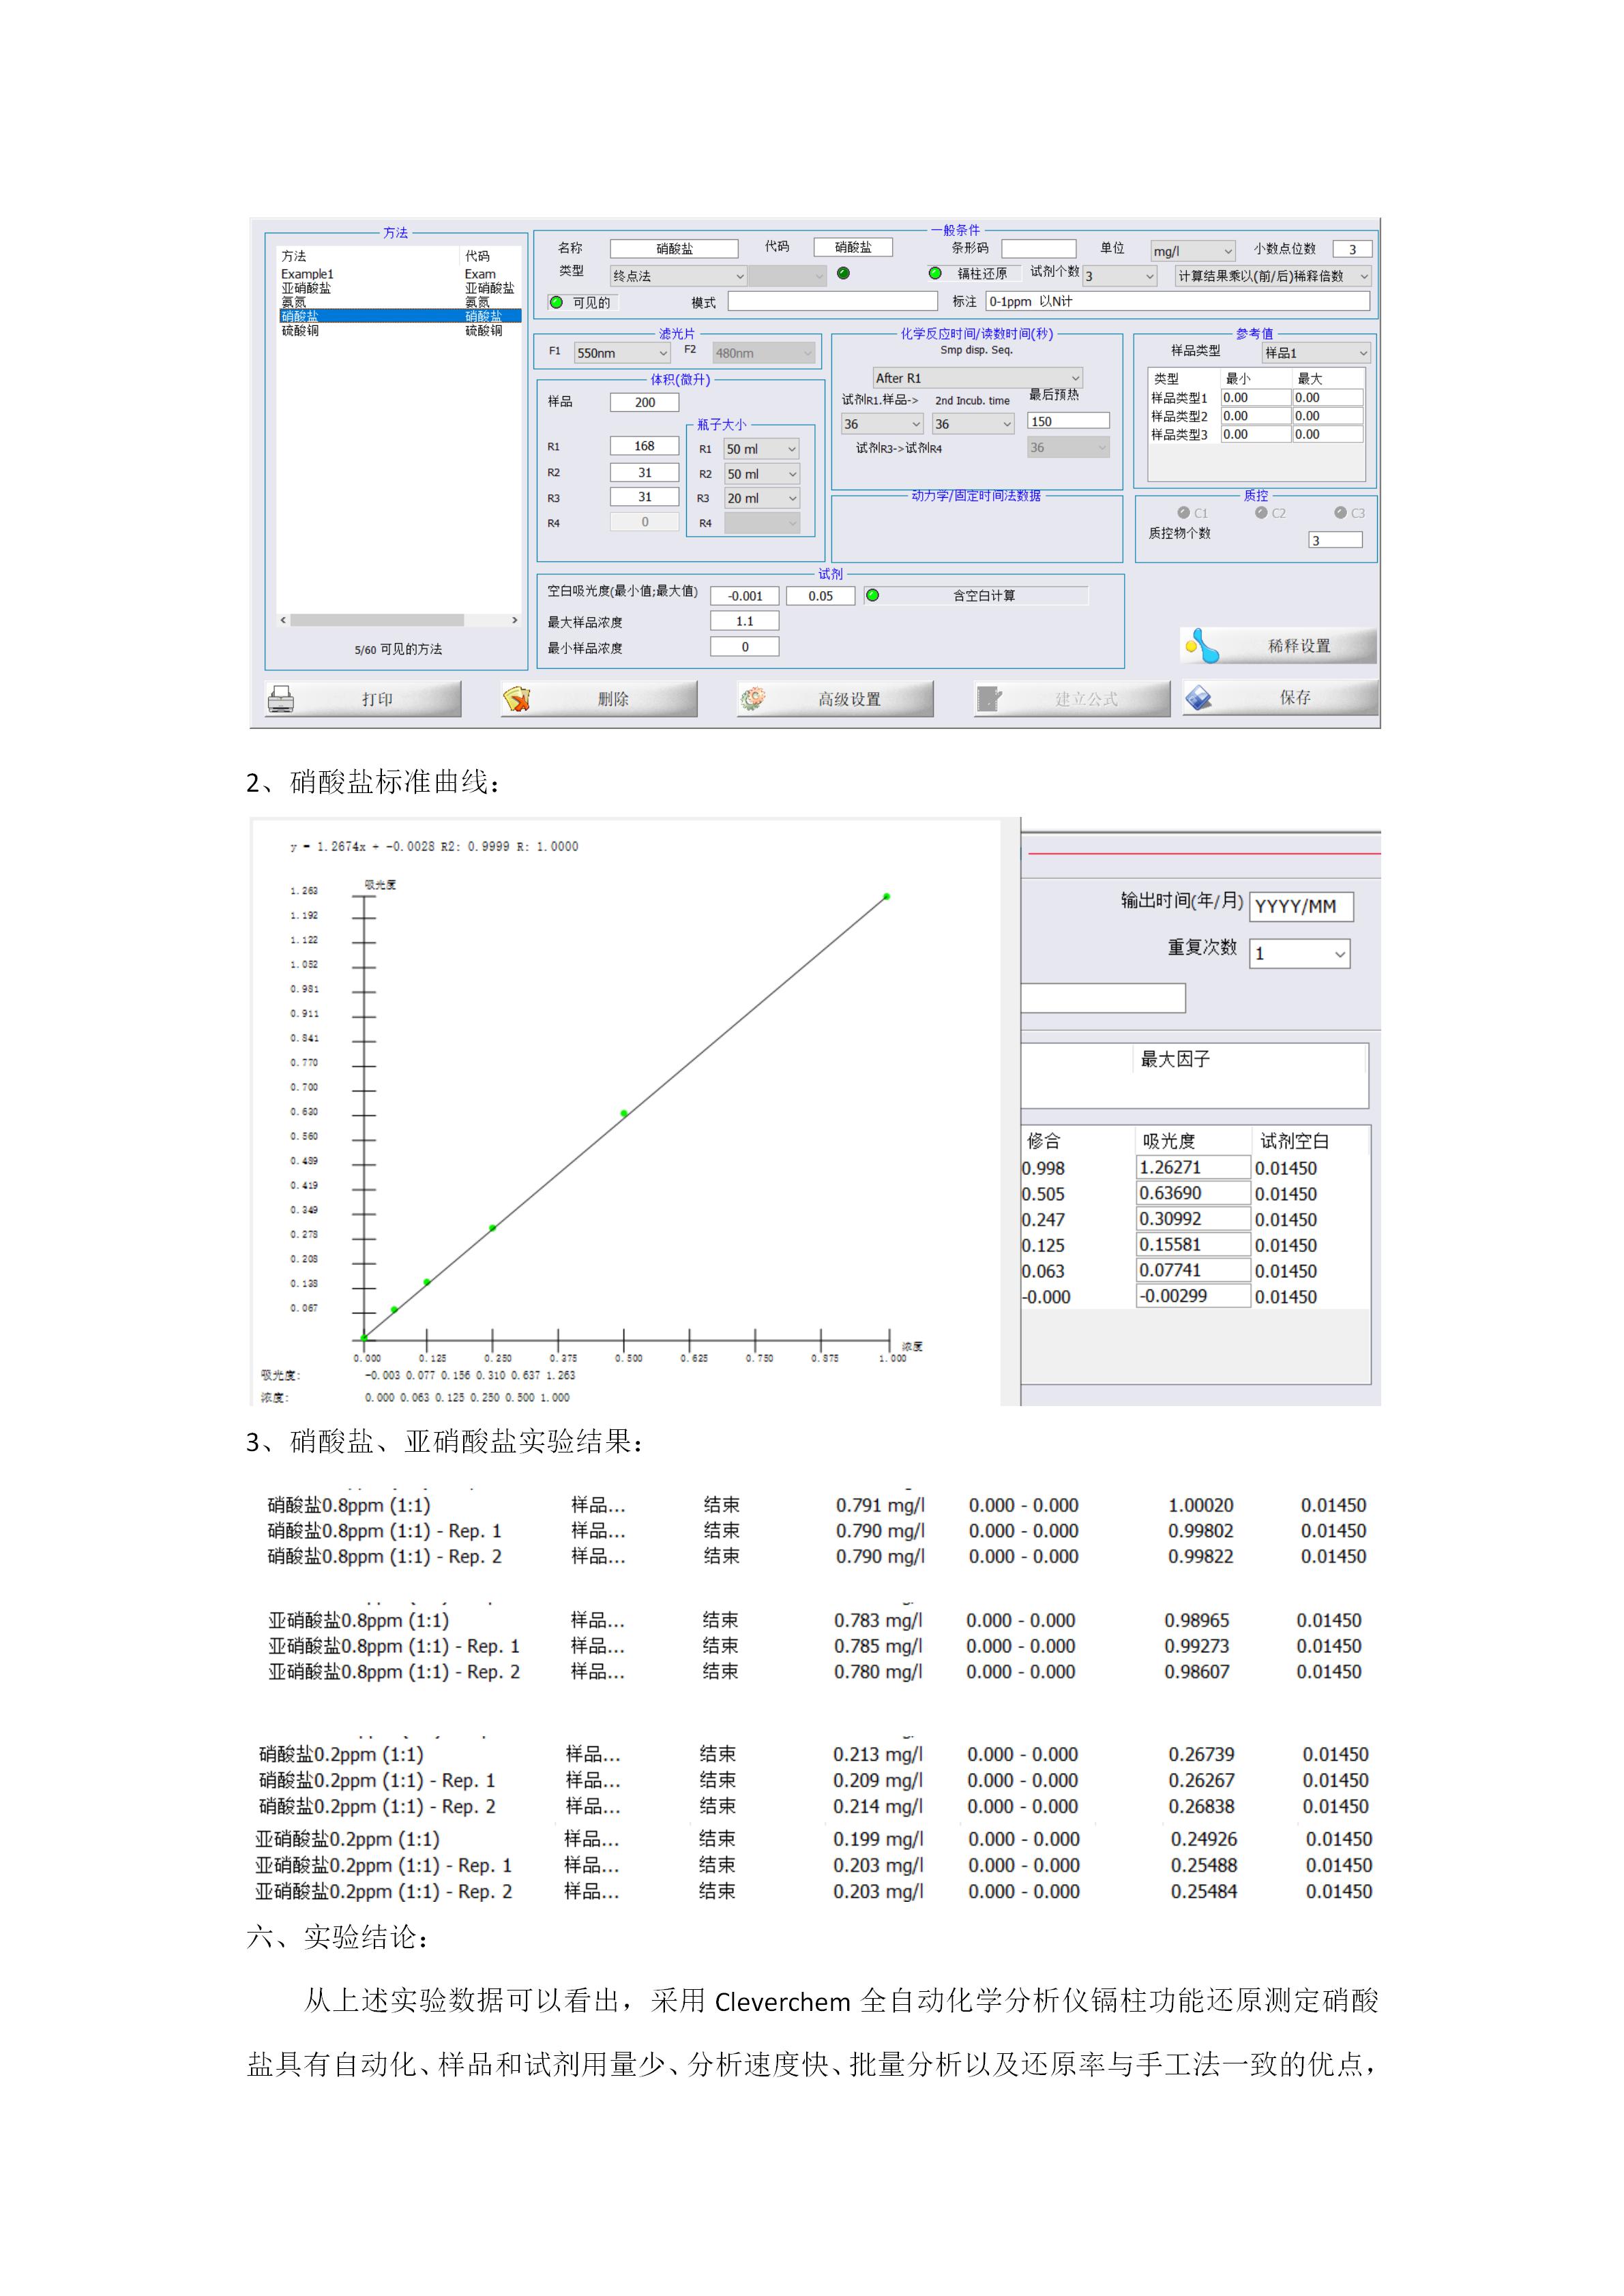
Task: Click the 标注 note field with 0-1ppm
Action: (1178, 301)
